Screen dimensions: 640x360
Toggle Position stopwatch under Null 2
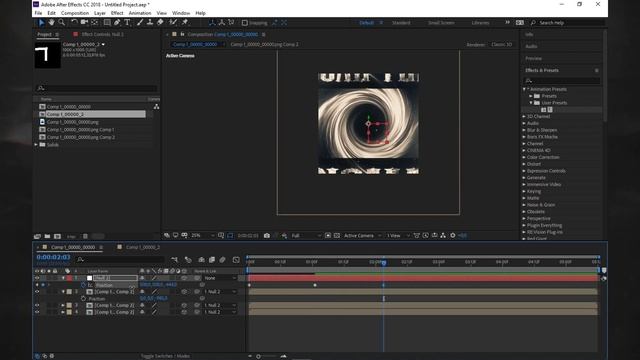[83, 285]
